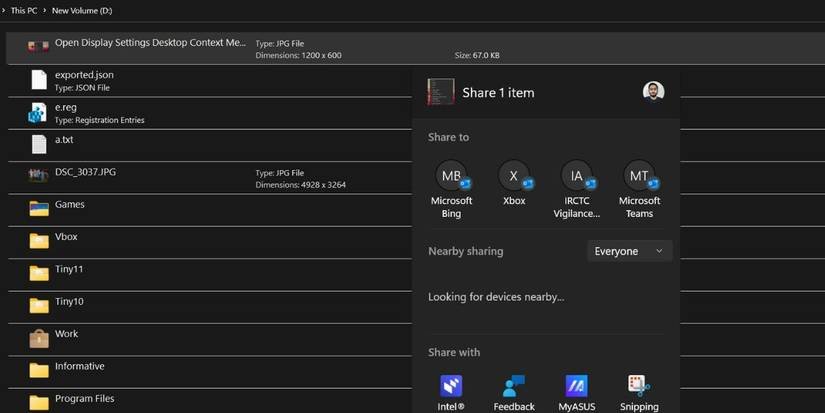Click This PC in breadcrumb
The height and width of the screenshot is (413, 825).
25,10
